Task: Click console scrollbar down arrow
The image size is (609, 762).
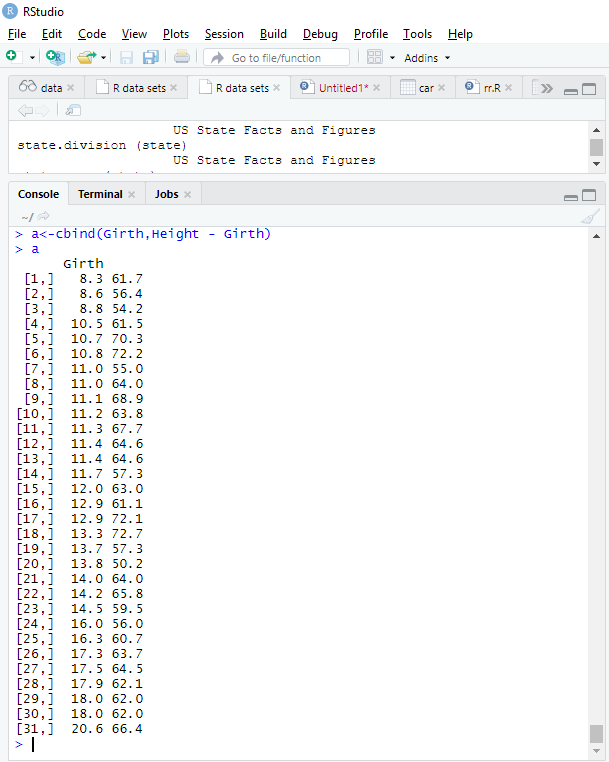Action: [596, 751]
